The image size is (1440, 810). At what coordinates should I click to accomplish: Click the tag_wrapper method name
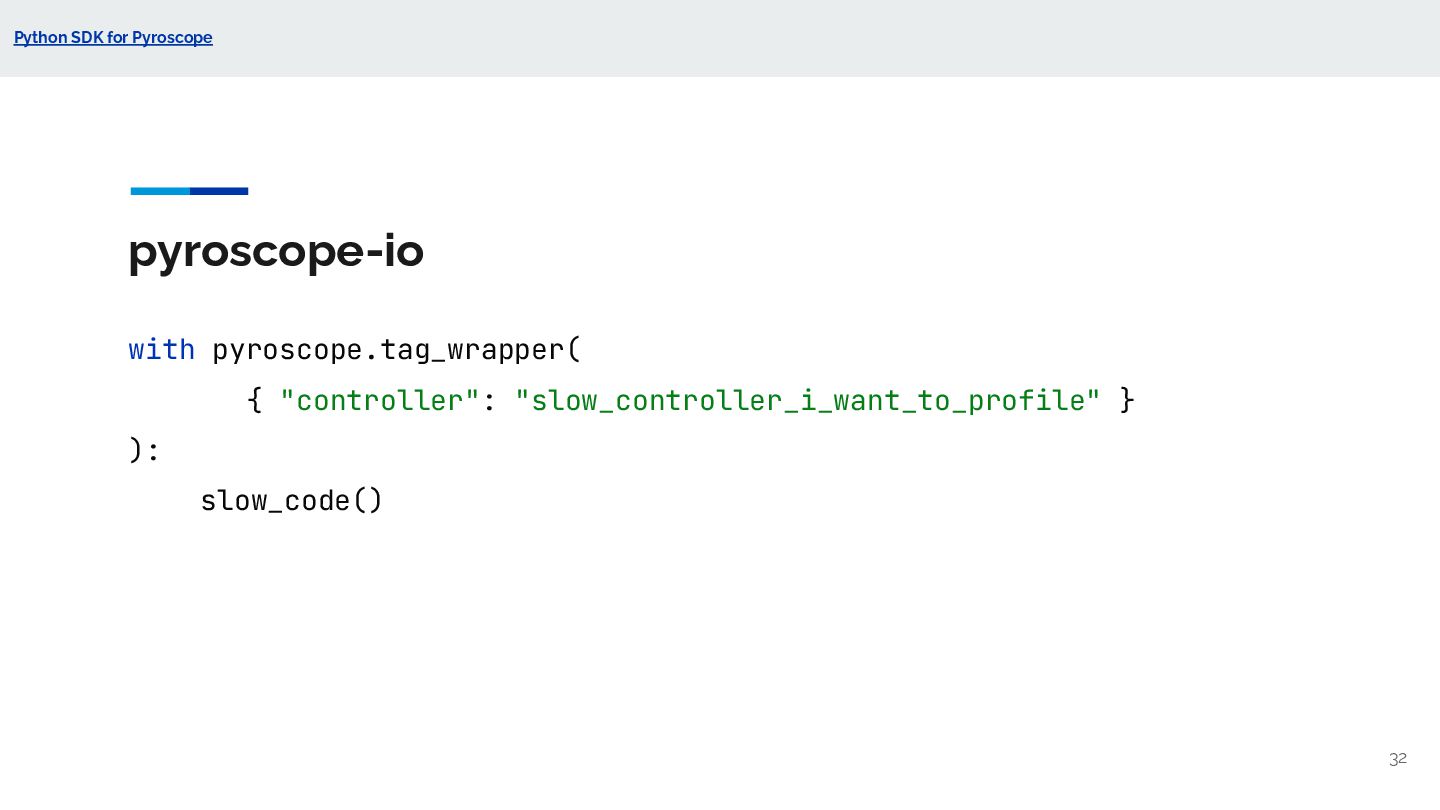472,351
